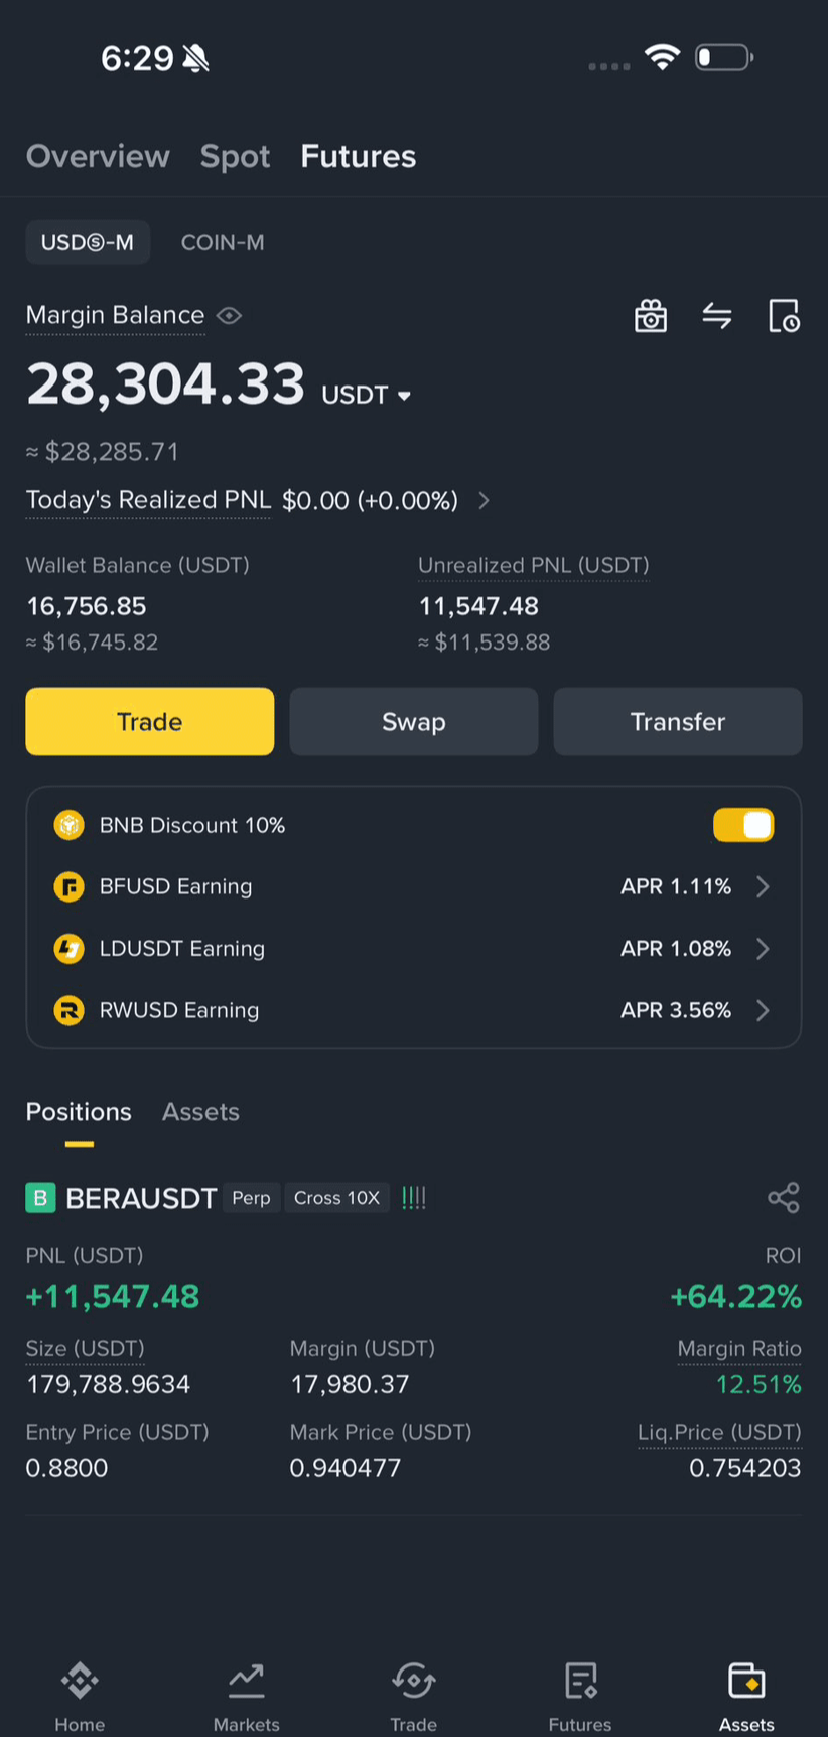828x1737 pixels.
Task: Switch to the Assets sub-tab
Action: (x=201, y=1112)
